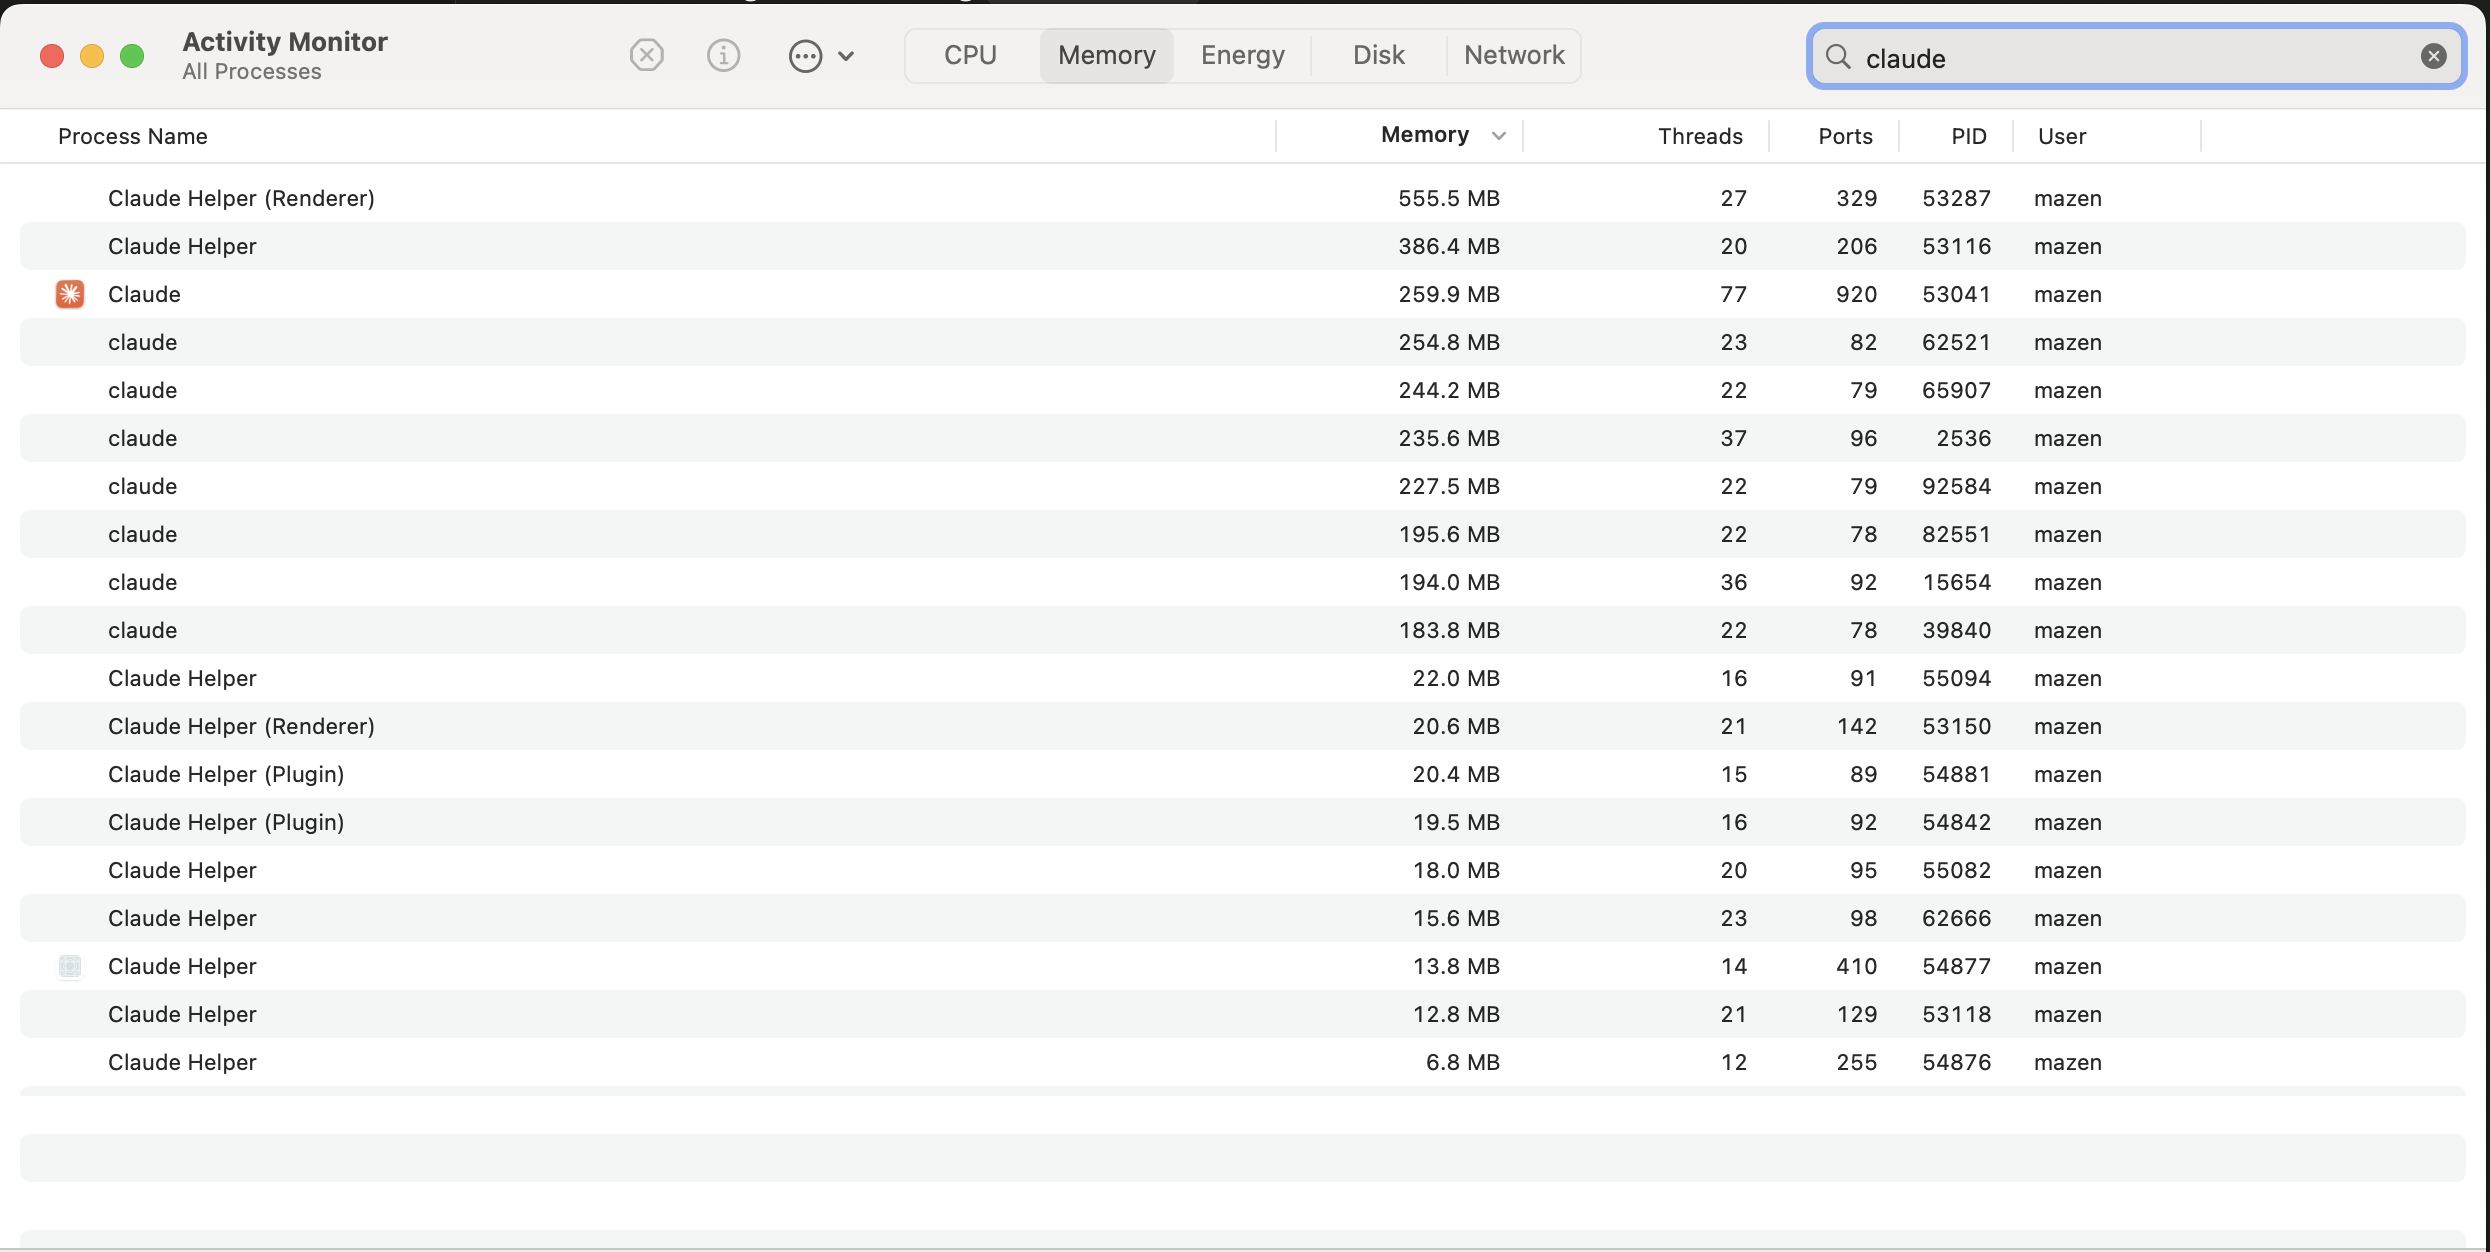The width and height of the screenshot is (2490, 1252).
Task: Open the process Info (i) toolbar icon
Action: pos(723,55)
